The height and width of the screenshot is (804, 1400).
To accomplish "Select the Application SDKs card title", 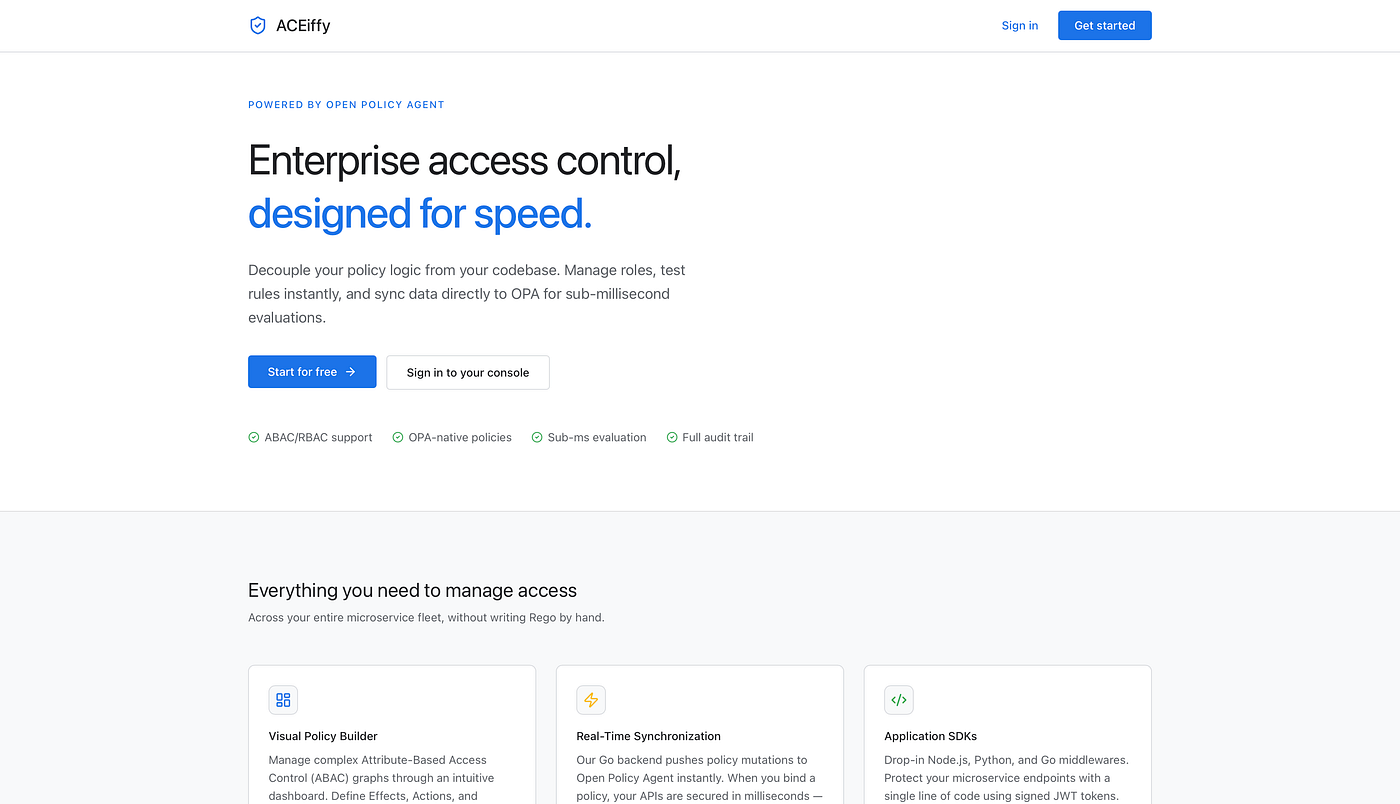I will point(931,736).
